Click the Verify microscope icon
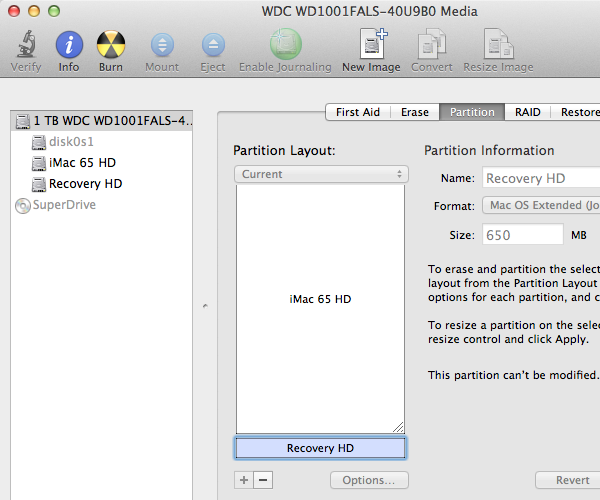The height and width of the screenshot is (500, 600). (x=26, y=44)
